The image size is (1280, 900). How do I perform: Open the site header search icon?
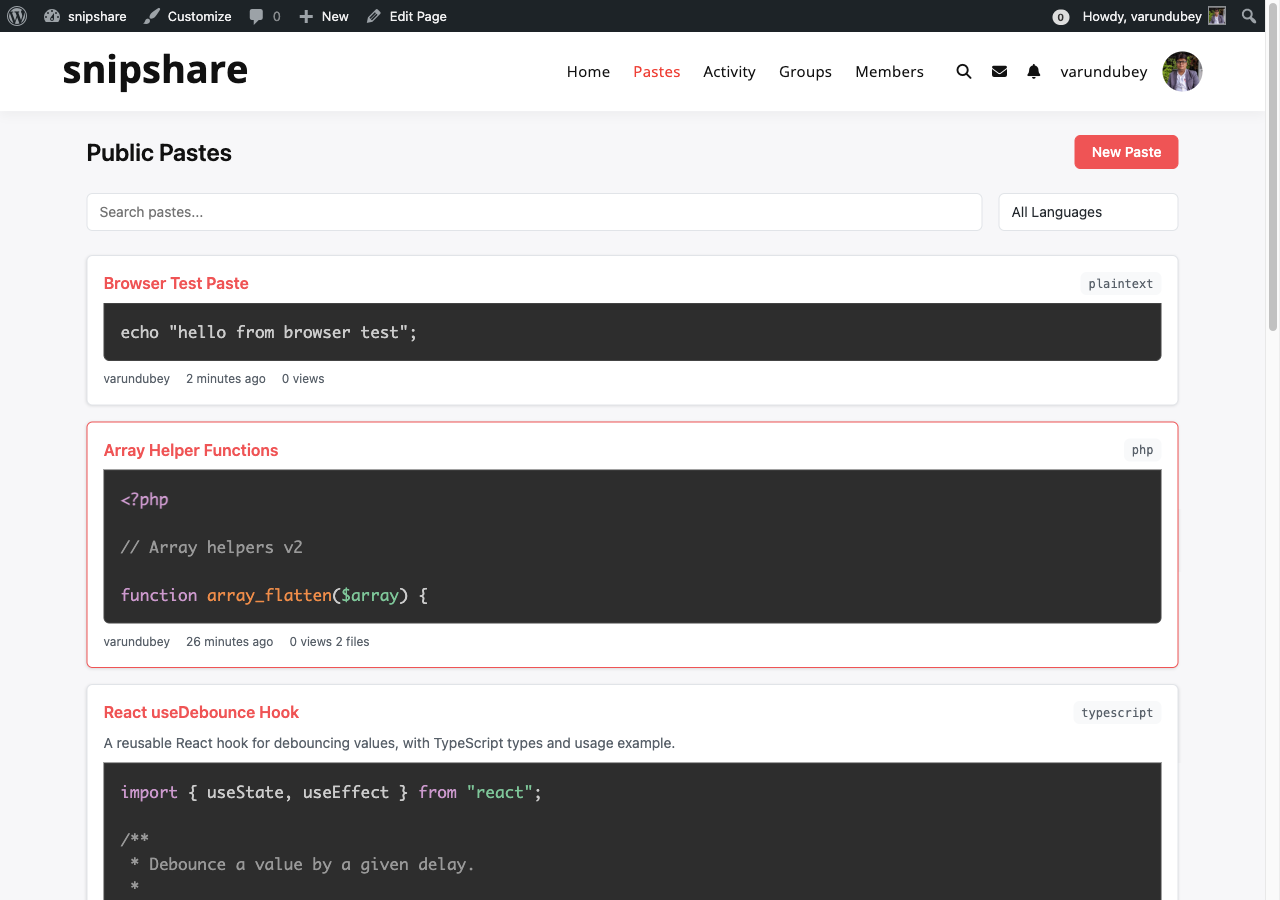964,72
